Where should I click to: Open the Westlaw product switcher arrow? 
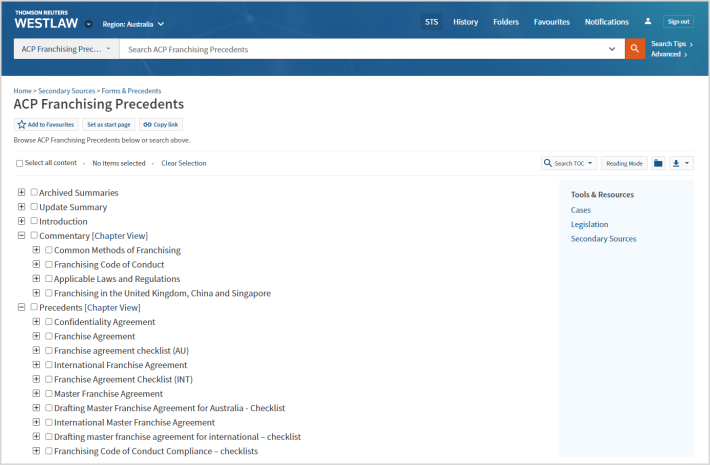pyautogui.click(x=89, y=24)
